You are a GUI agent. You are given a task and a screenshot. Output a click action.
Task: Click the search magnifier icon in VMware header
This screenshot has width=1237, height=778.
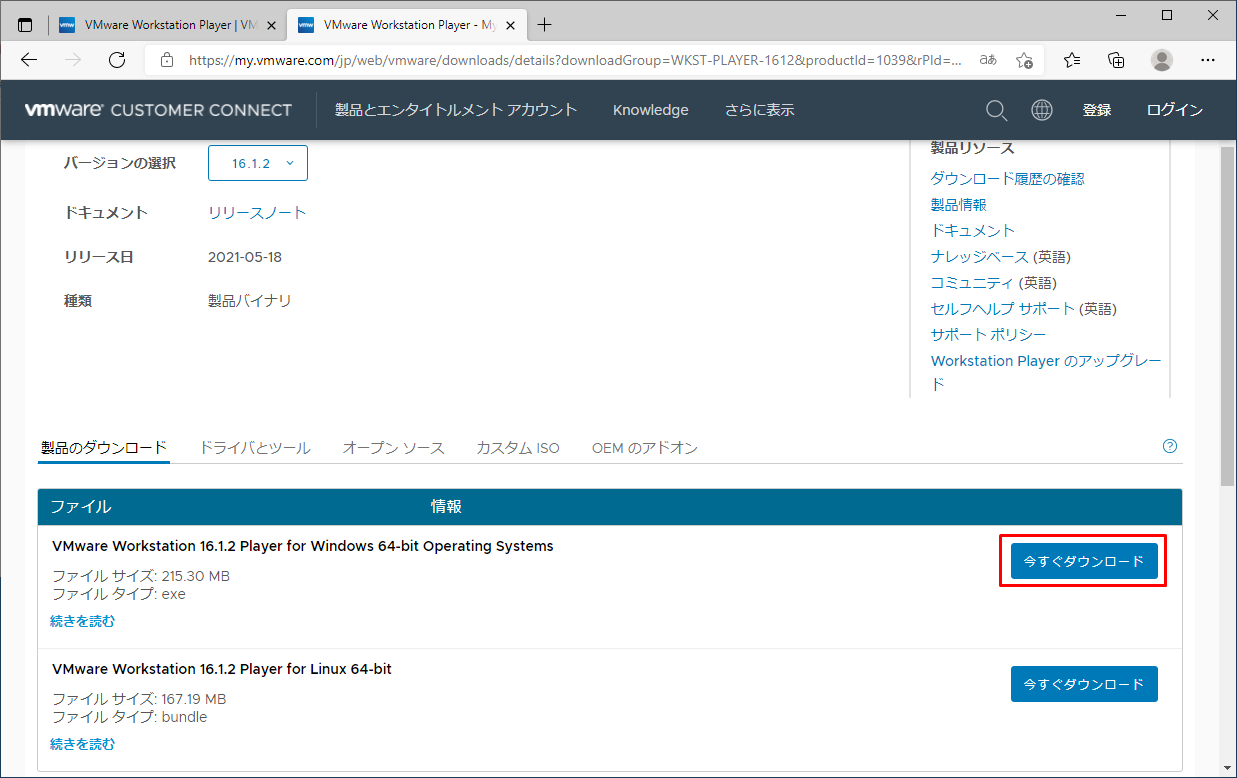pos(996,110)
